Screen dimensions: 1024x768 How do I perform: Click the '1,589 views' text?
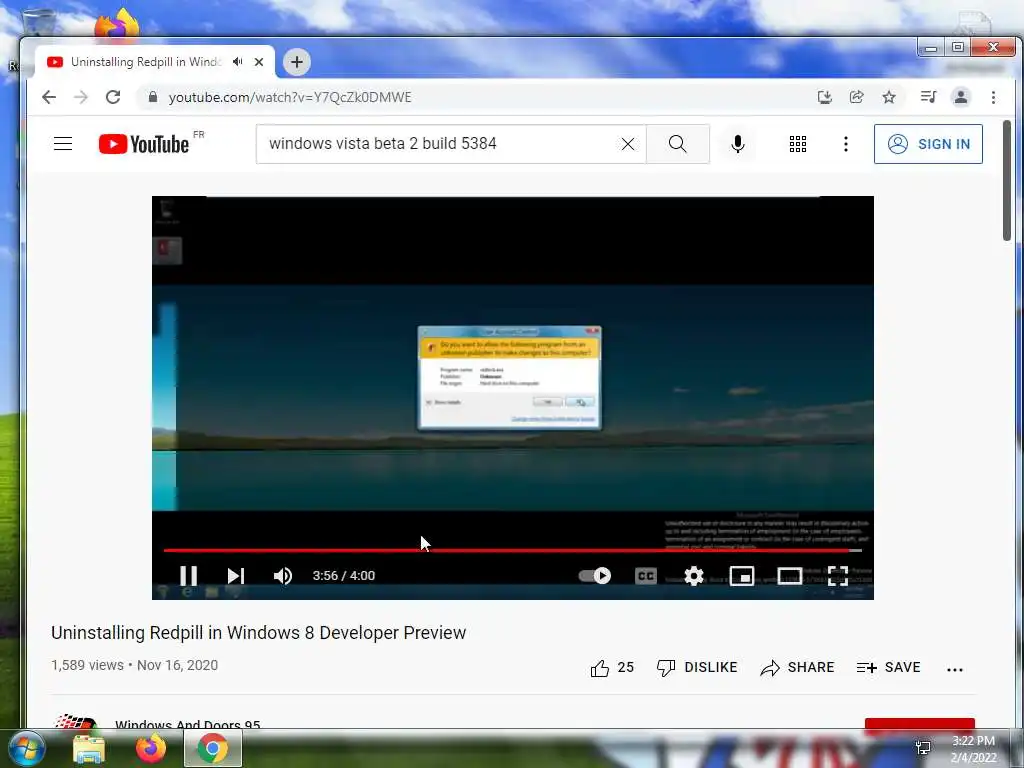pyautogui.click(x=88, y=665)
